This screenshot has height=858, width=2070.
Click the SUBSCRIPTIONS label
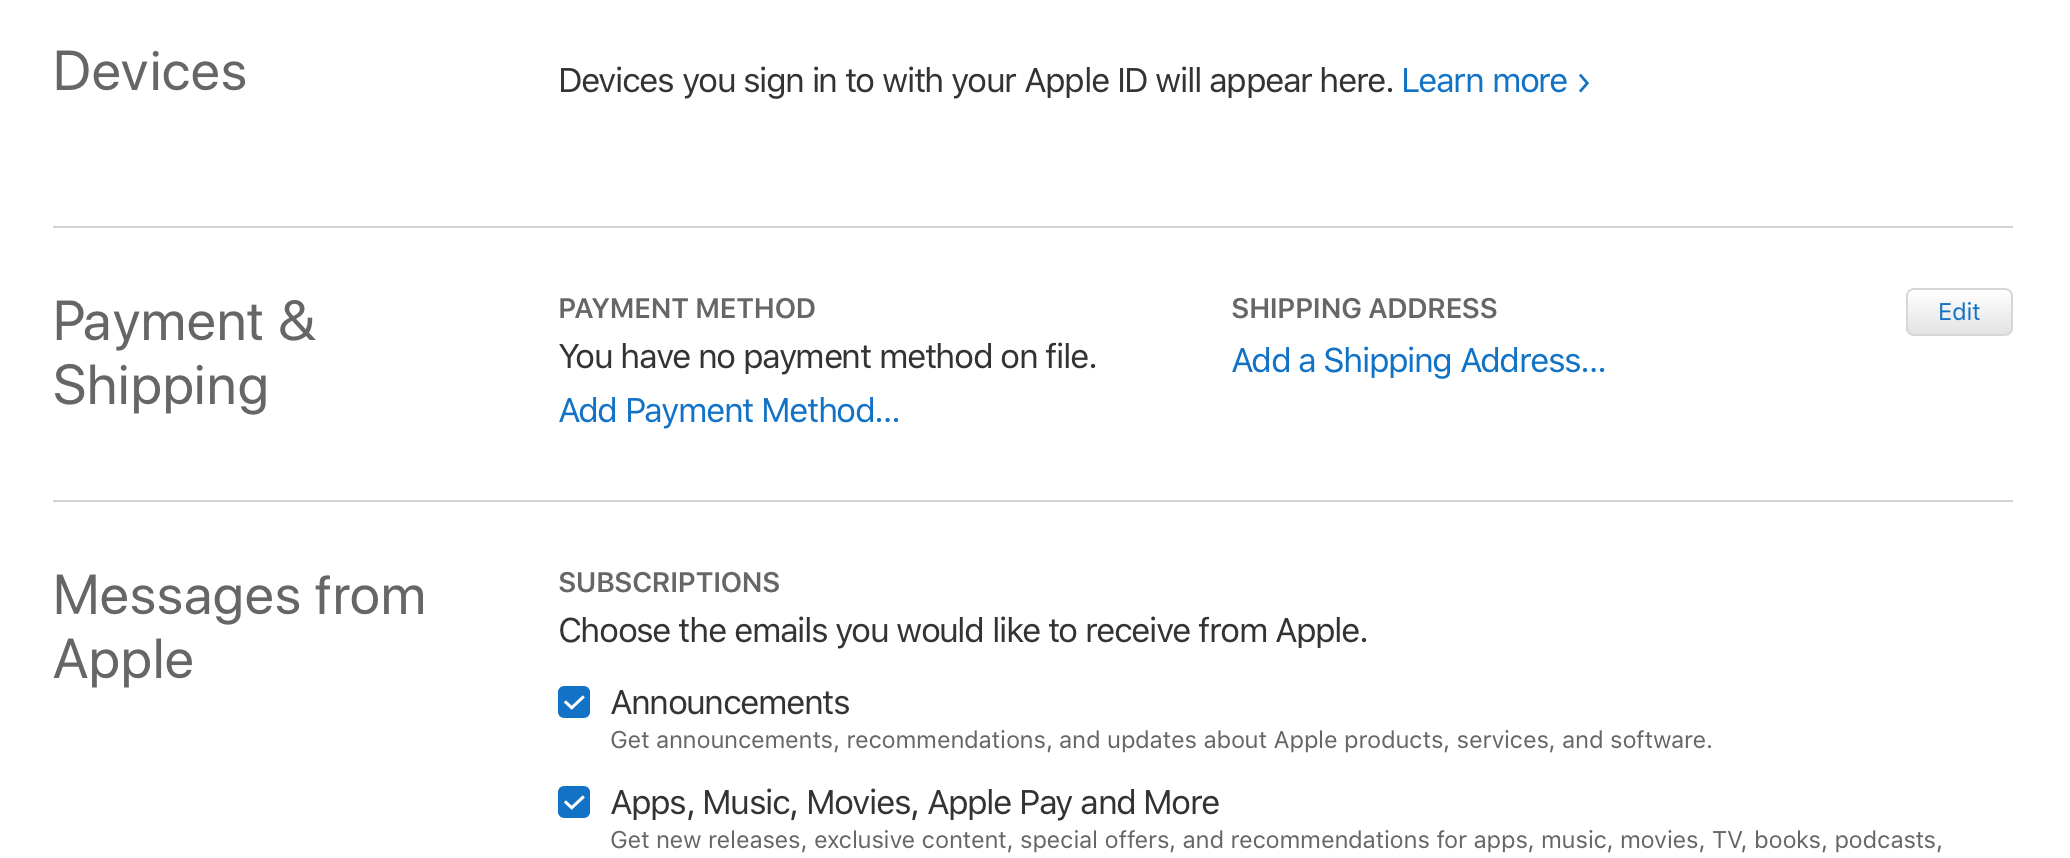(669, 582)
